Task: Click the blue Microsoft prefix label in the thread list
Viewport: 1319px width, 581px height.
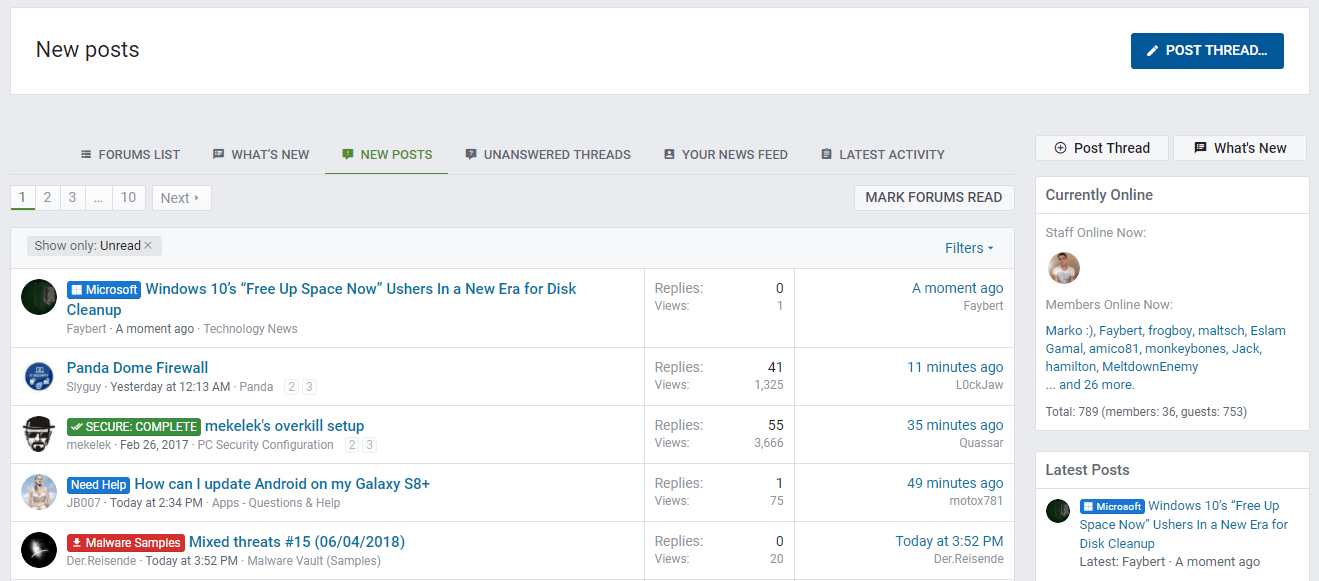Action: (x=103, y=289)
